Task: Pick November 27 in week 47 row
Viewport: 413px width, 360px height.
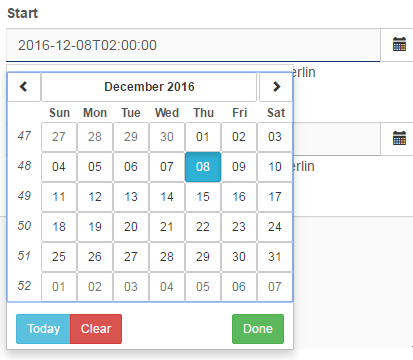Action: [59, 137]
